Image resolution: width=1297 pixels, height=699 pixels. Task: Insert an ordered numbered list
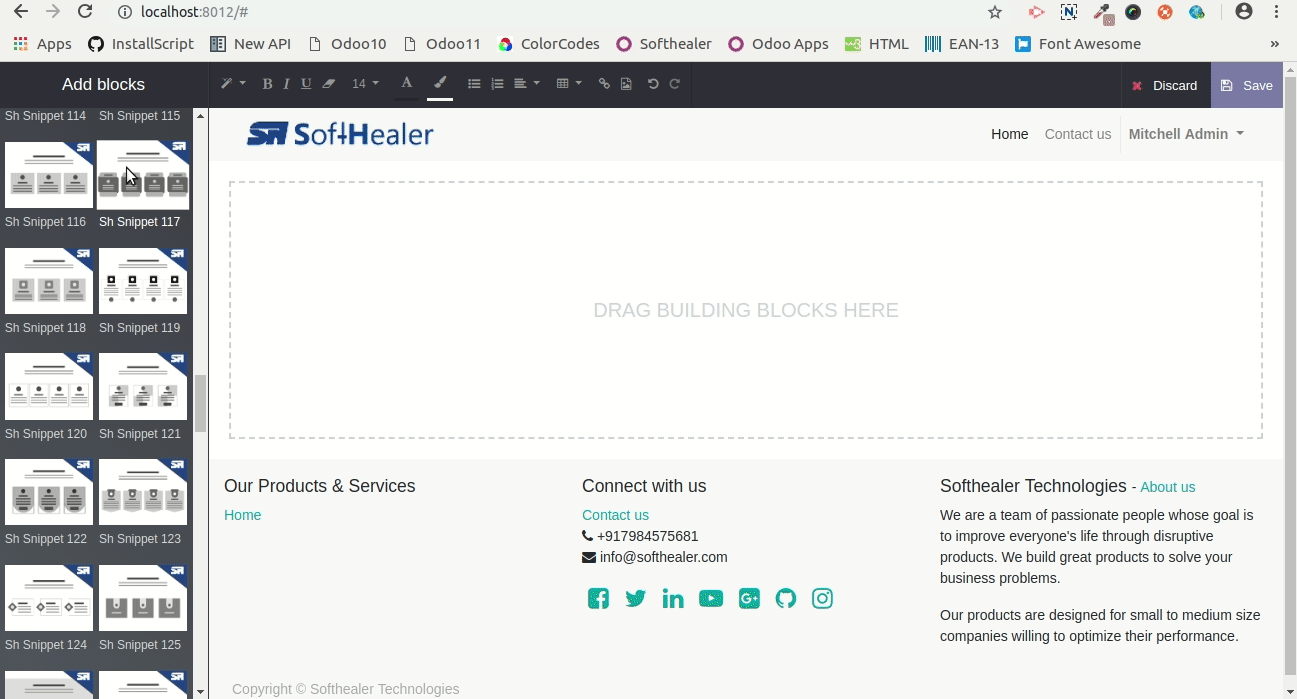pyautogui.click(x=497, y=84)
